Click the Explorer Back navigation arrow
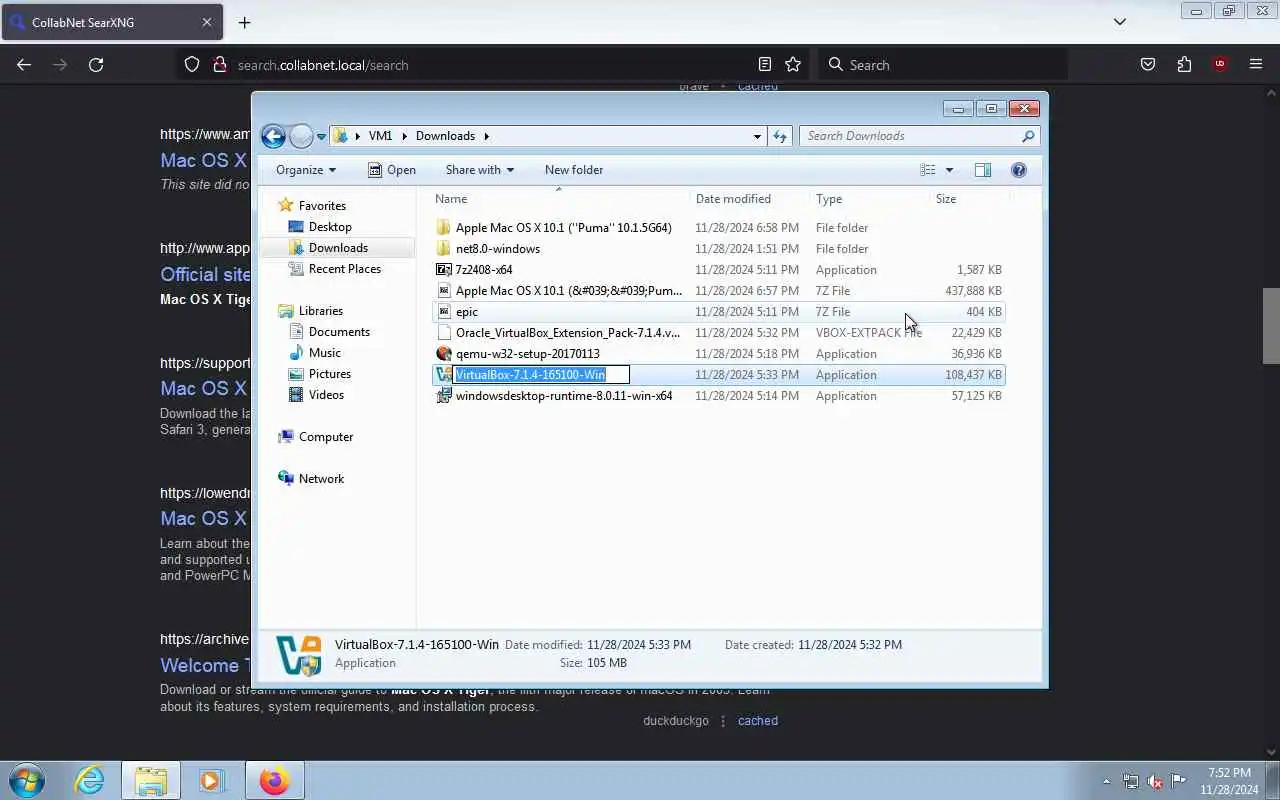The image size is (1280, 800). pos(273,136)
